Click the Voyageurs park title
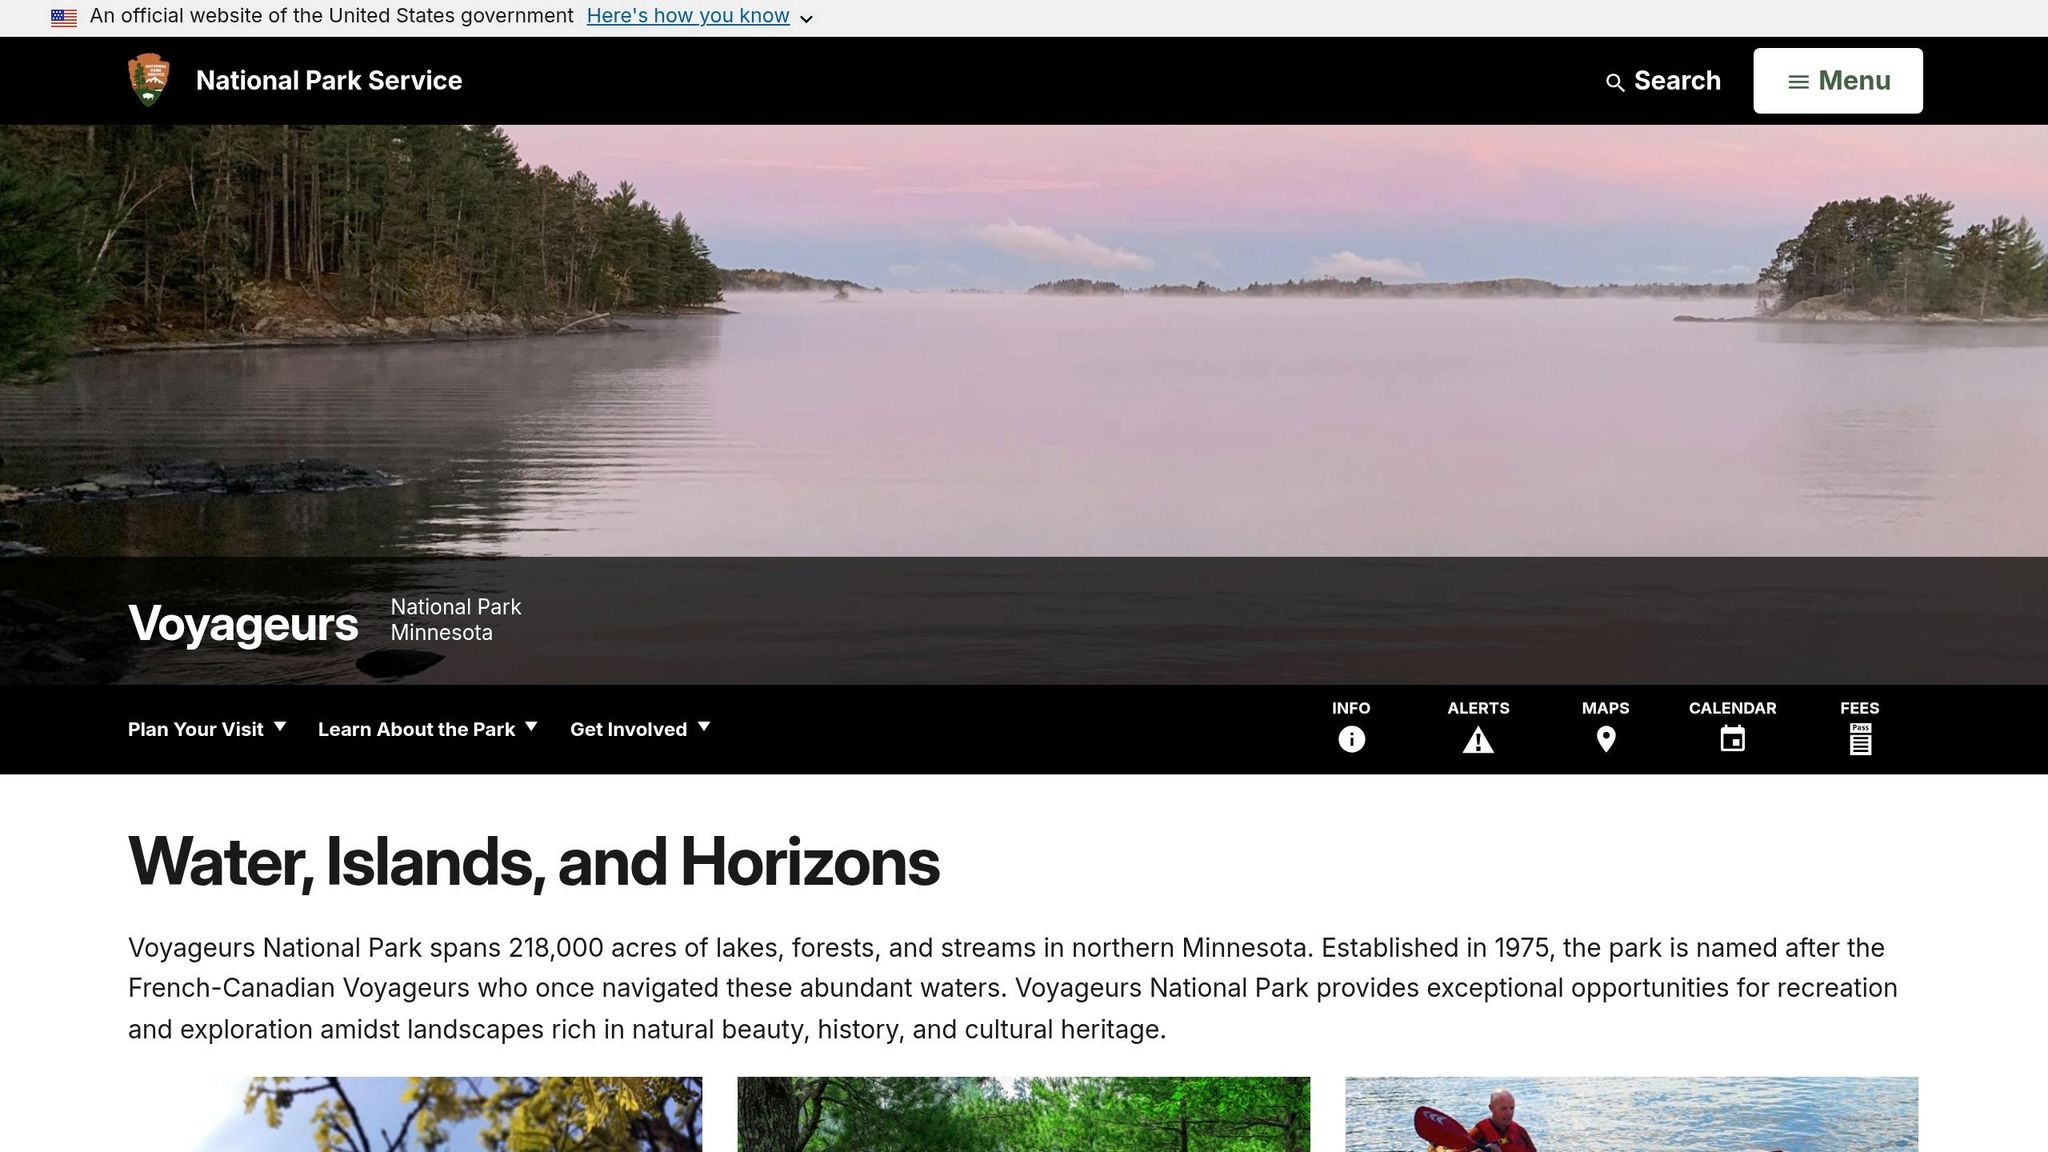This screenshot has height=1152, width=2048. click(x=243, y=623)
